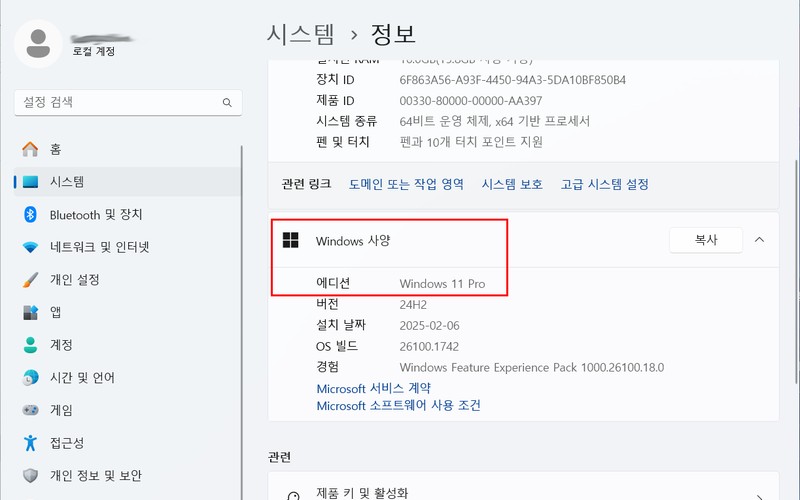Click Windows Feature Experience Pack value
The image size is (800, 500).
pyautogui.click(x=532, y=367)
